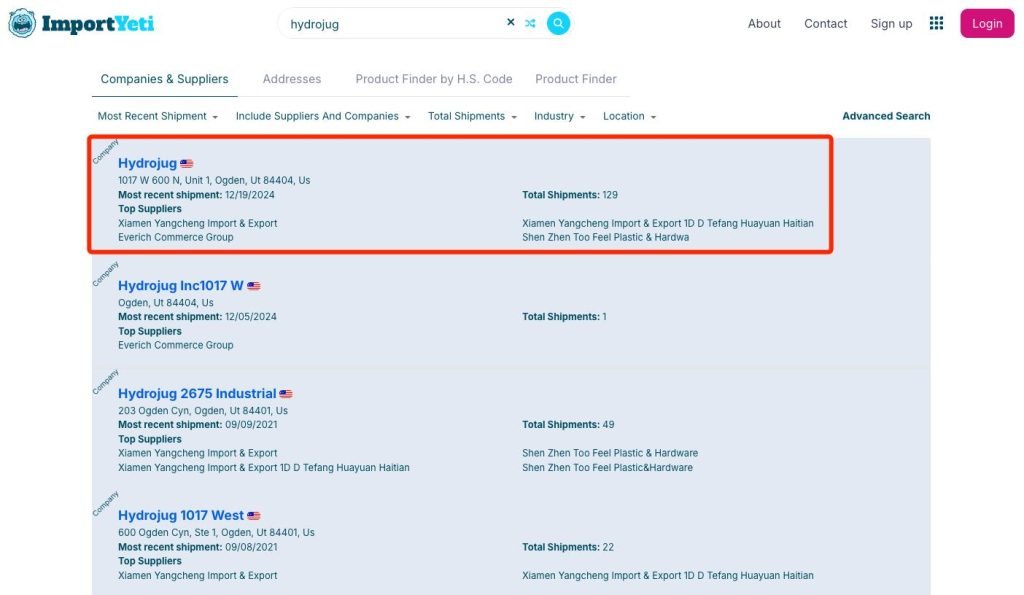Image resolution: width=1024 pixels, height=595 pixels.
Task: Click the Login button
Action: tap(987, 24)
